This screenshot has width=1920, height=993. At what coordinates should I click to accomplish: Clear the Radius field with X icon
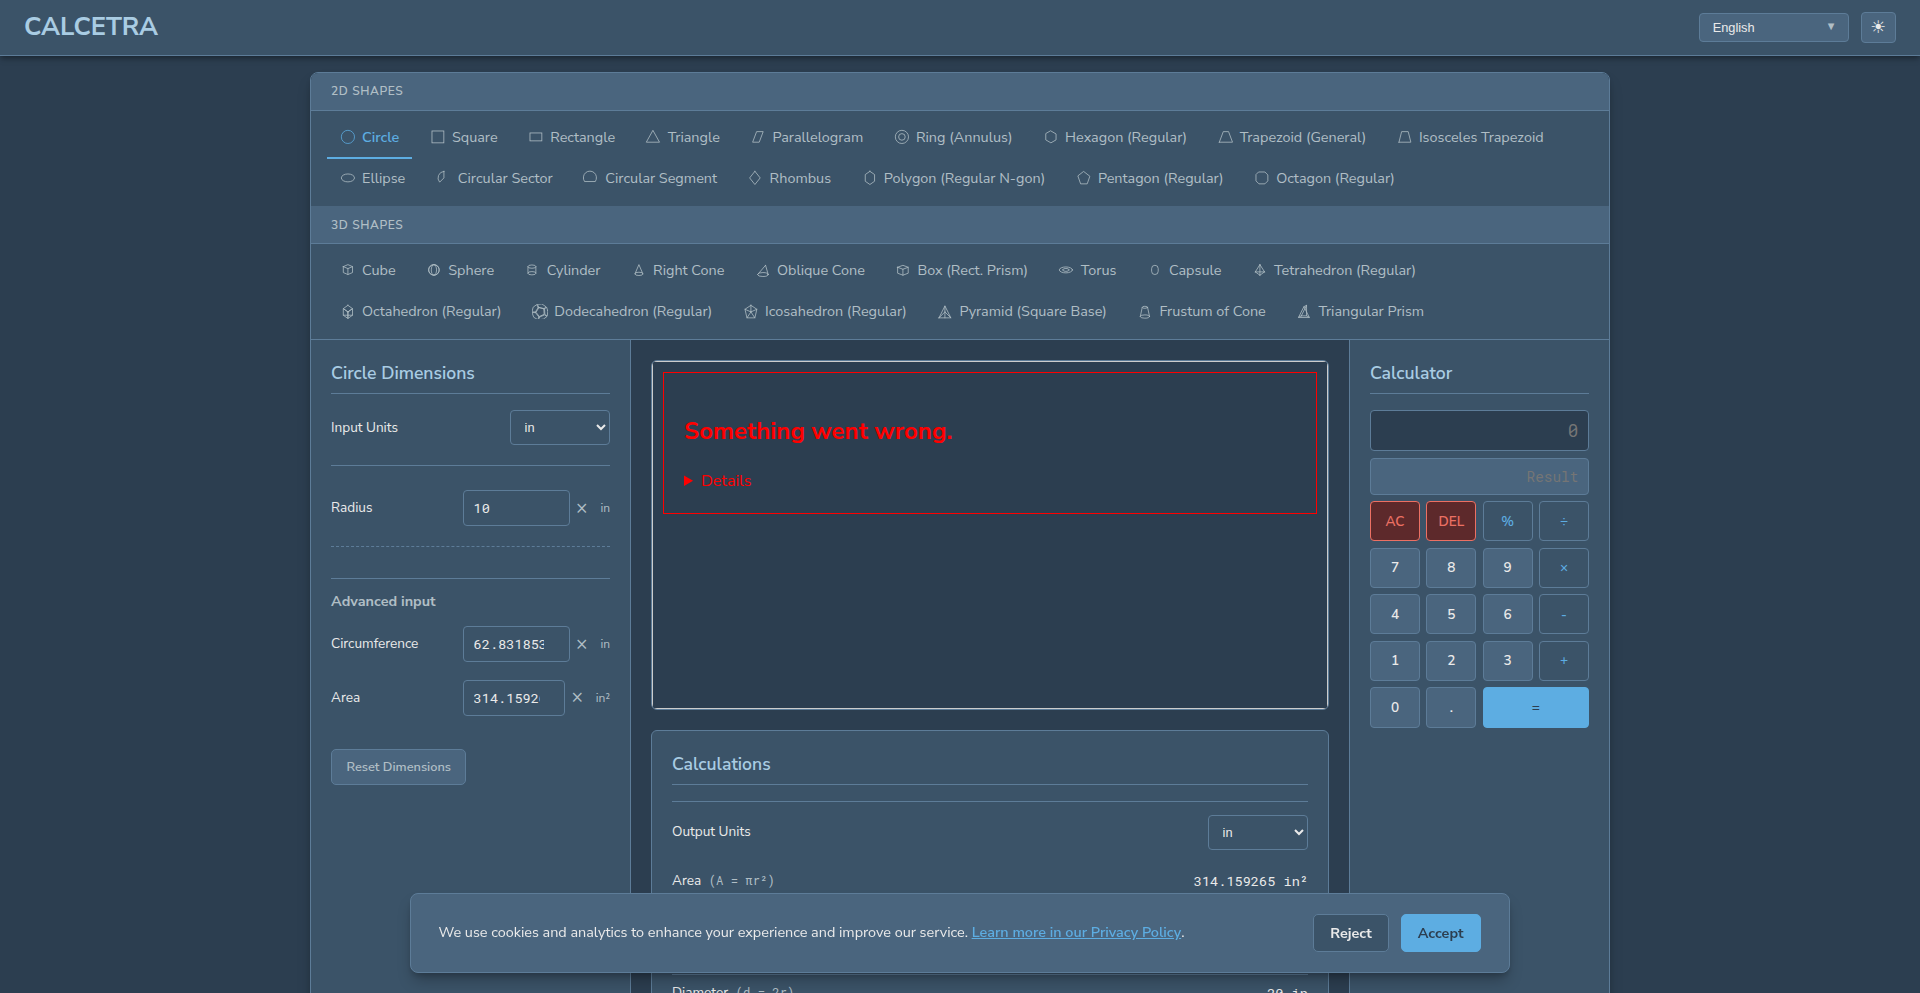[x=582, y=508]
